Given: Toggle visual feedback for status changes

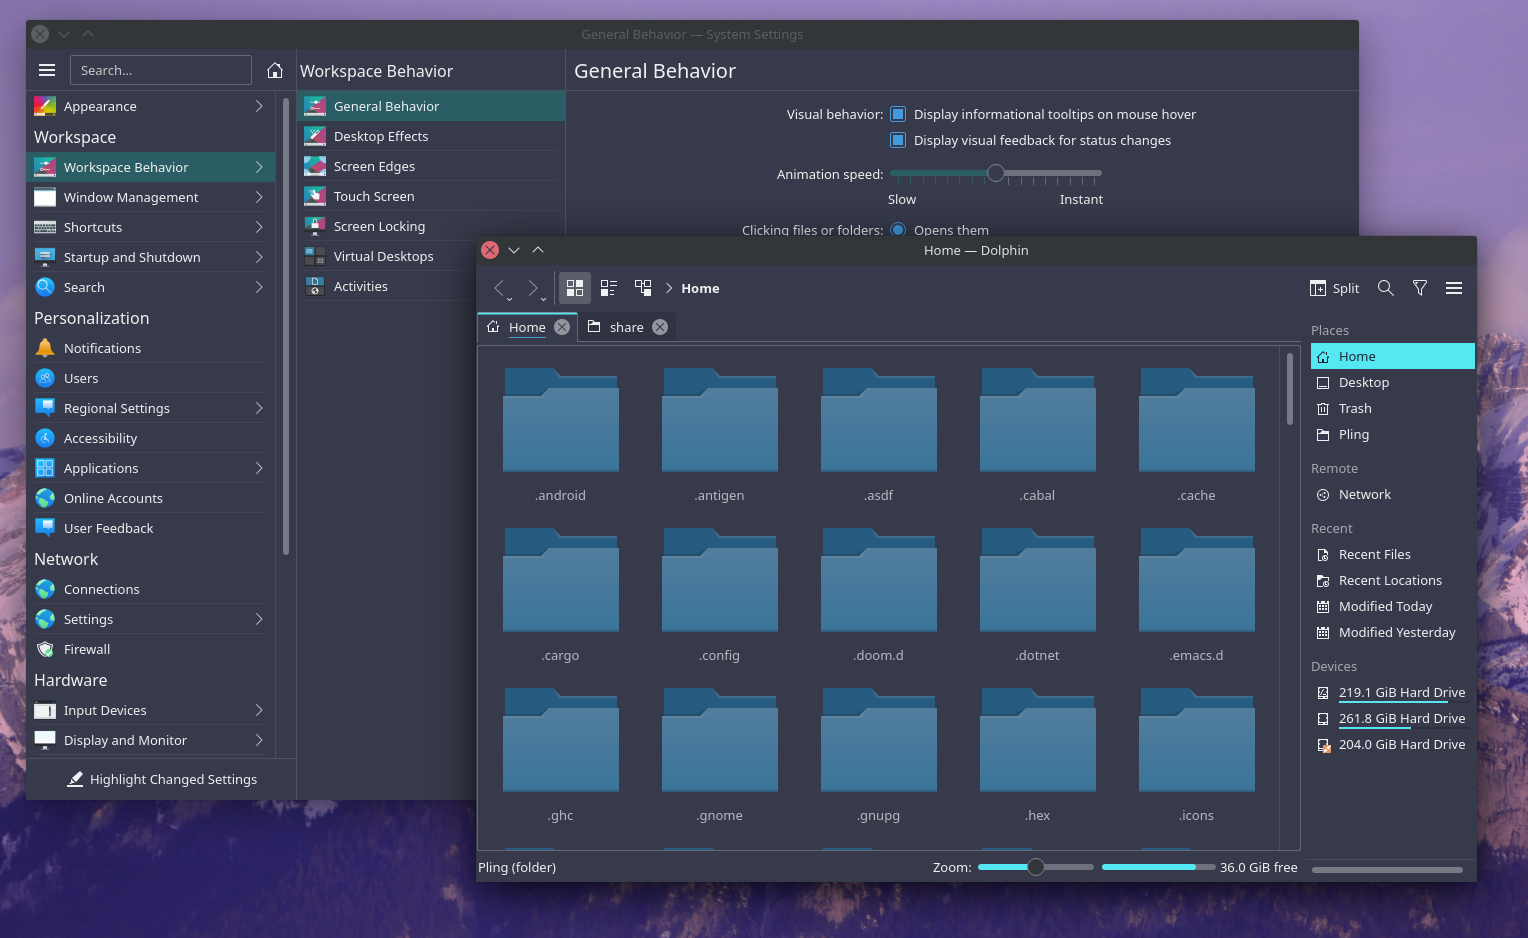Looking at the screenshot, I should [x=898, y=140].
